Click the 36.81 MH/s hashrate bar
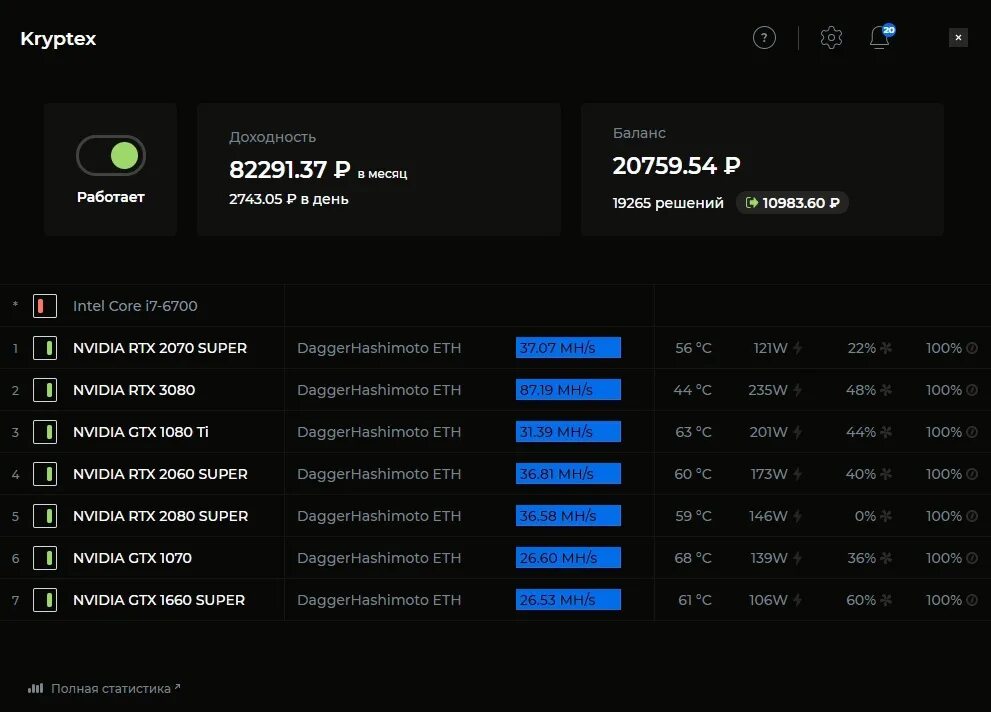Viewport: 991px width, 712px height. tap(568, 474)
